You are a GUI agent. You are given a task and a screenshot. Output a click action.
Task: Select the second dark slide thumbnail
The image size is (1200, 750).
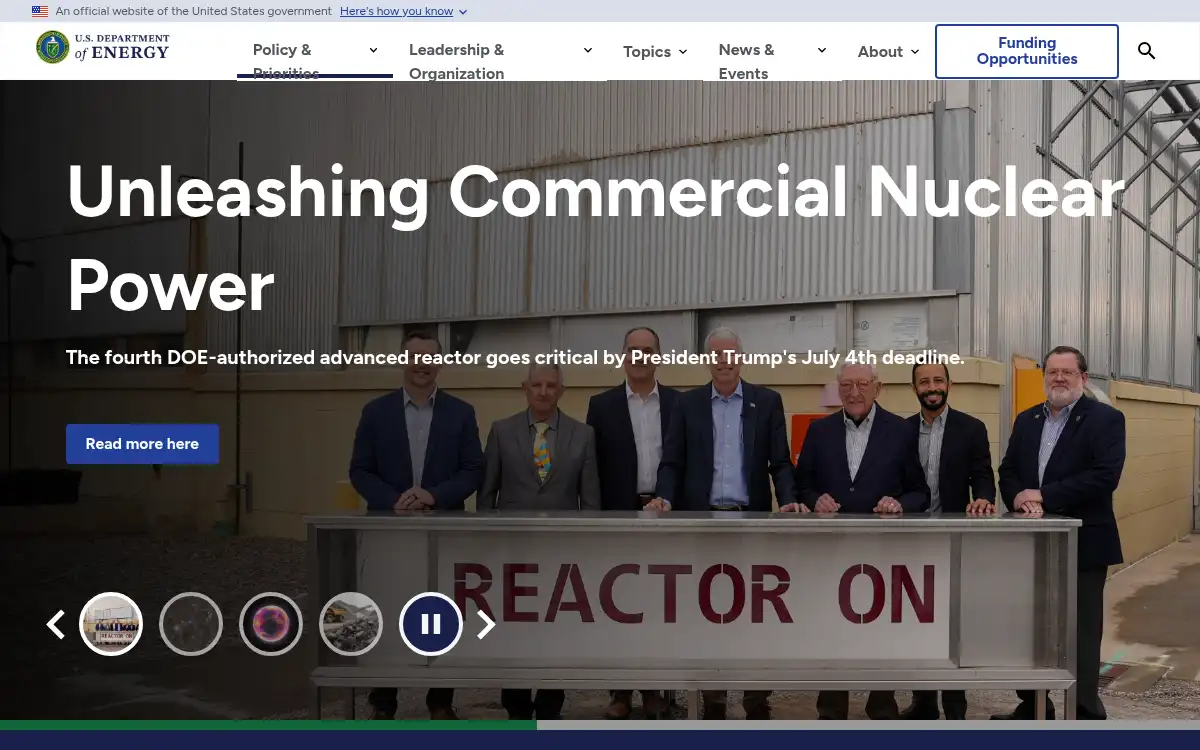tap(191, 624)
